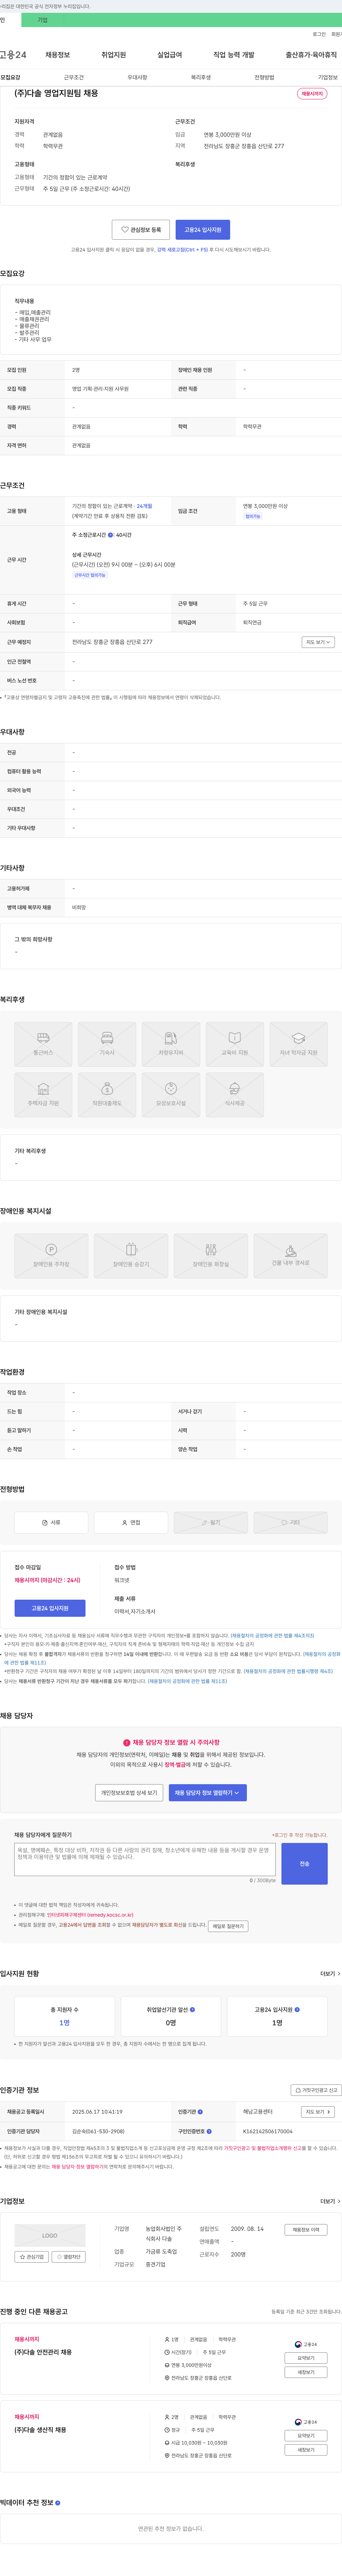Click the 전송 submit button
Screen dimensions: 342x2576
305,1864
